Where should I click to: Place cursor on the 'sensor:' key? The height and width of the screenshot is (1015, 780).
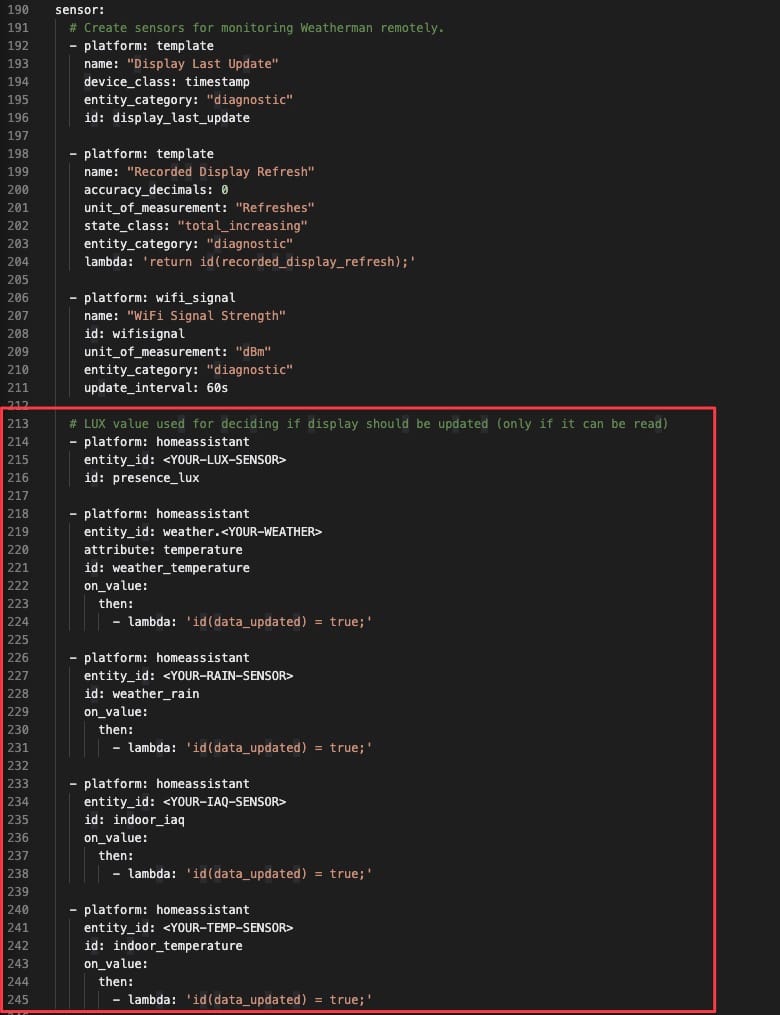tap(80, 10)
